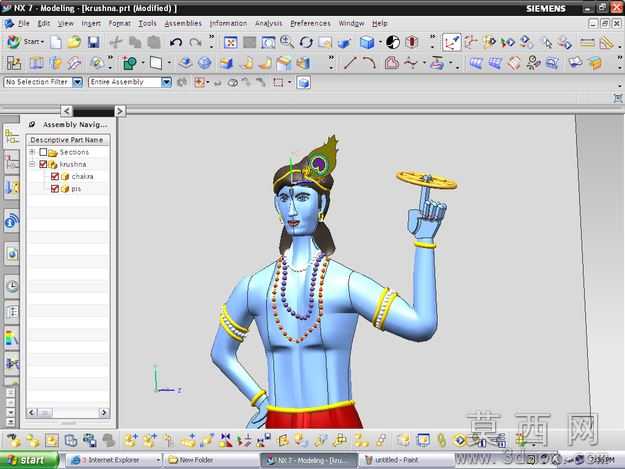Undo the last action
The image size is (625, 469).
click(176, 42)
